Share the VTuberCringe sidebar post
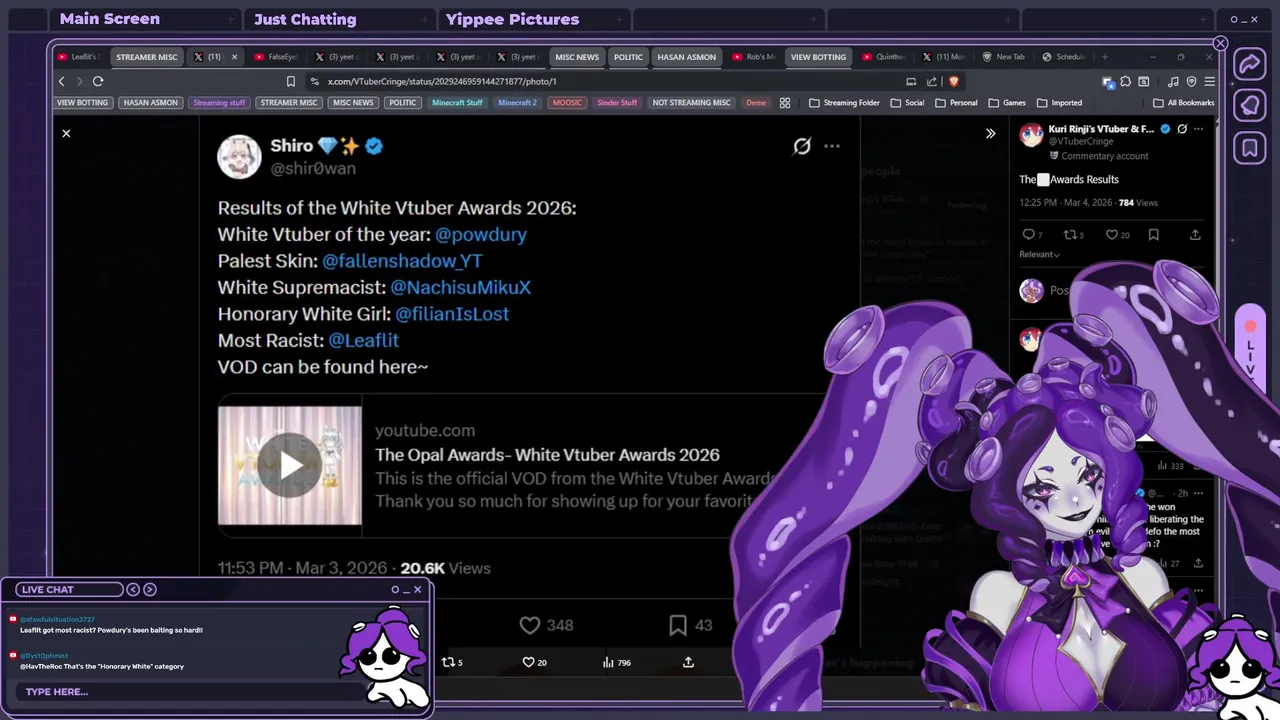 [x=1195, y=235]
